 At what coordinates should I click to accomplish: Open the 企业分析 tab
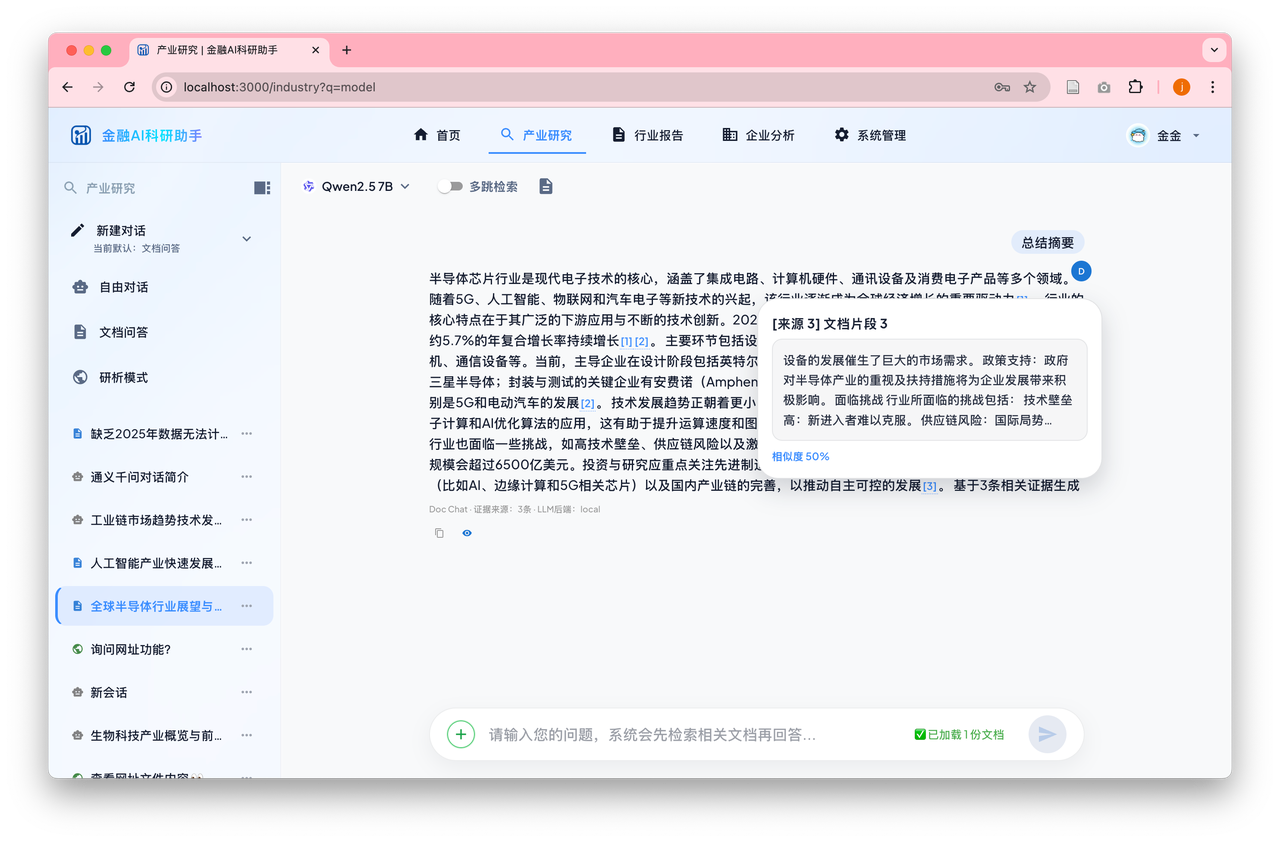point(758,135)
